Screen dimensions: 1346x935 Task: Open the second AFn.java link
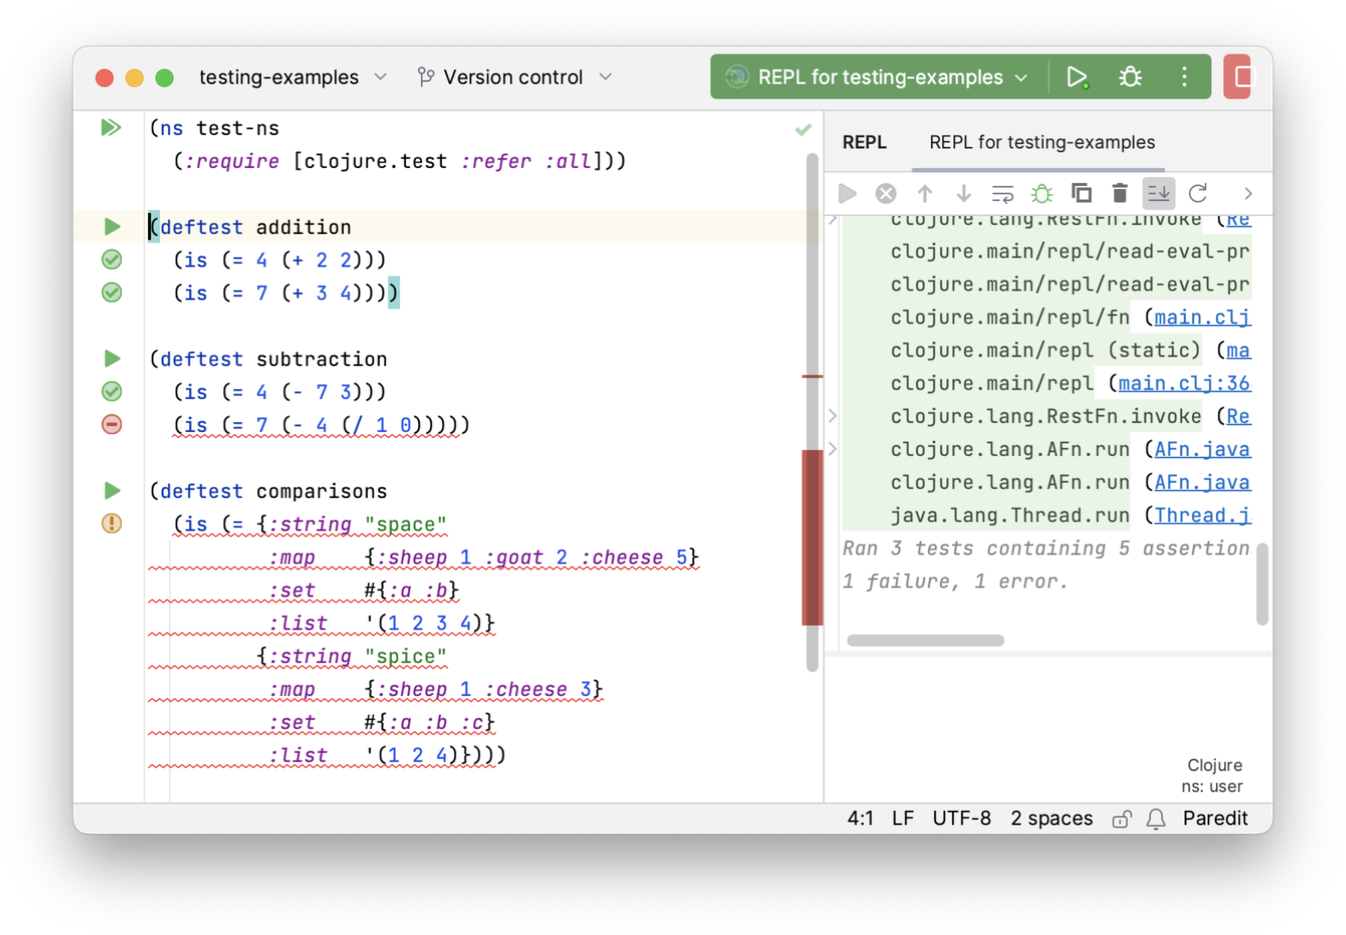(x=1202, y=482)
